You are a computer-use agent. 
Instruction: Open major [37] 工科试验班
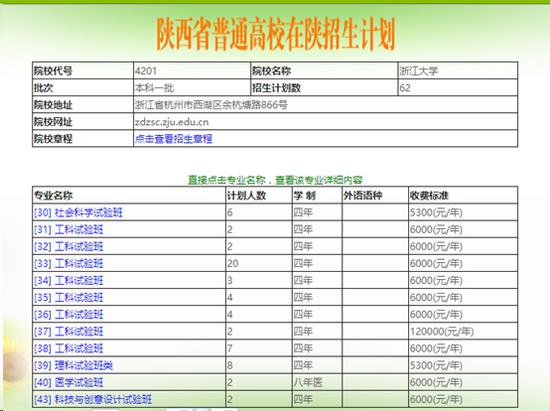point(69,331)
